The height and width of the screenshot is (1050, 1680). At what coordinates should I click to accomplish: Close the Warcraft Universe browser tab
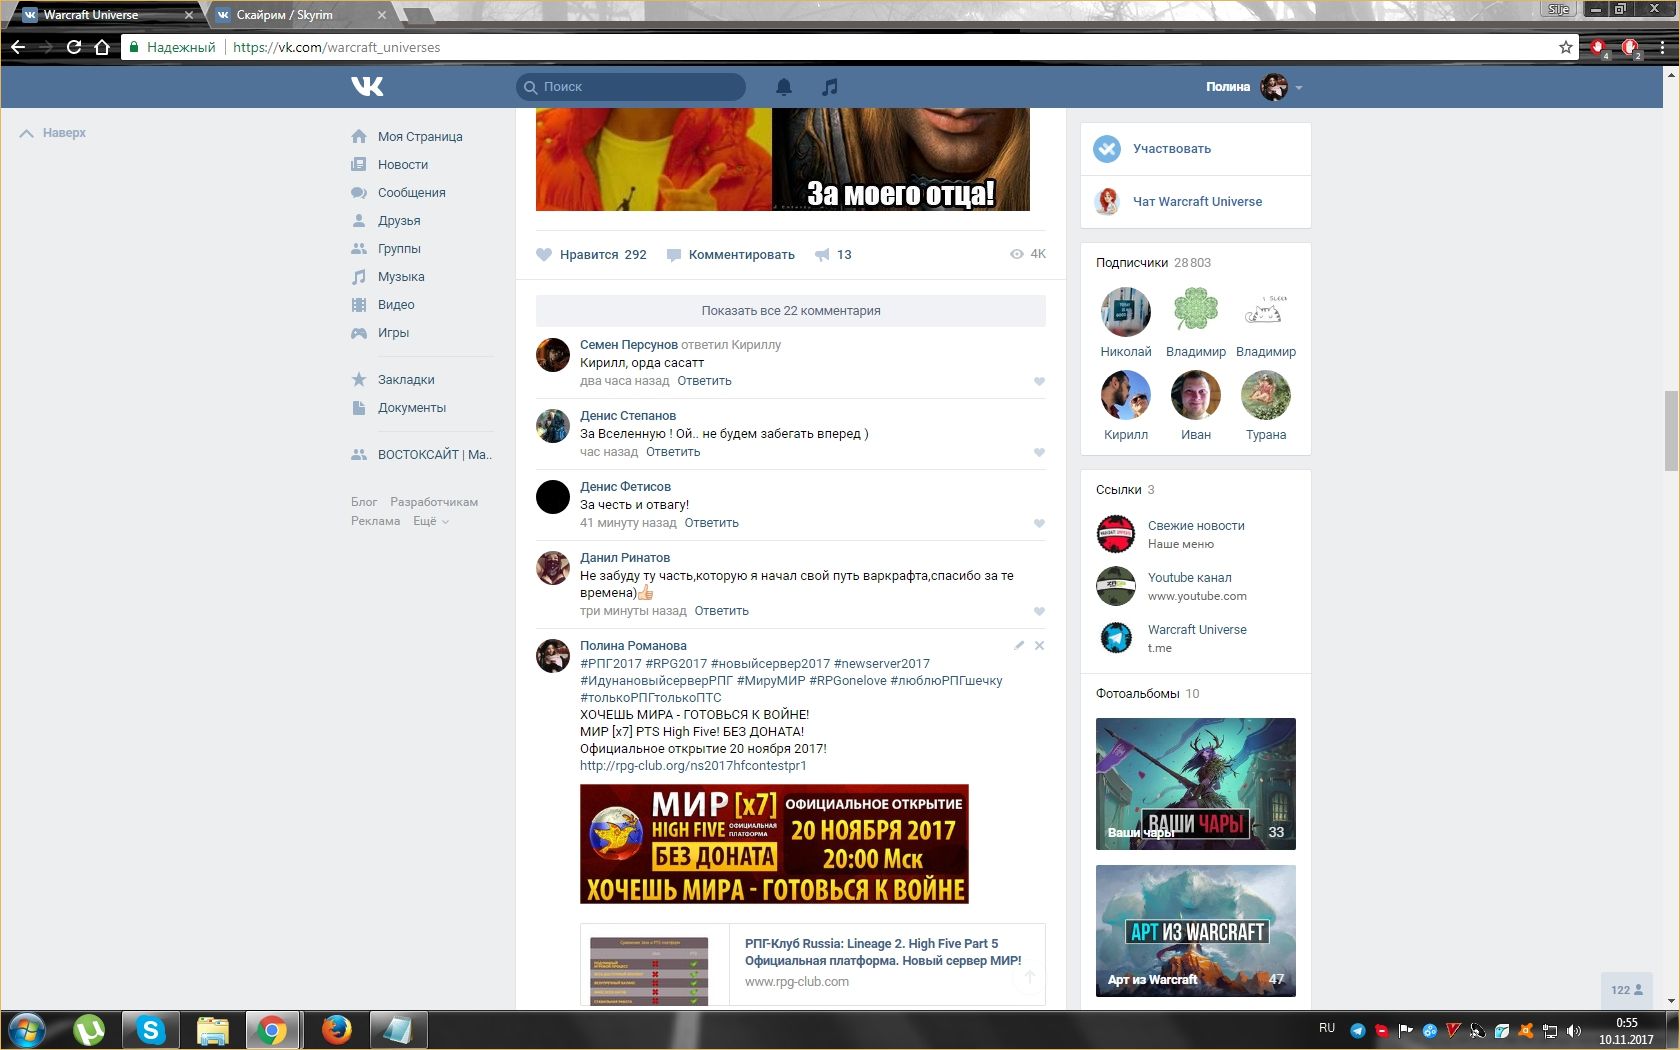tap(189, 15)
